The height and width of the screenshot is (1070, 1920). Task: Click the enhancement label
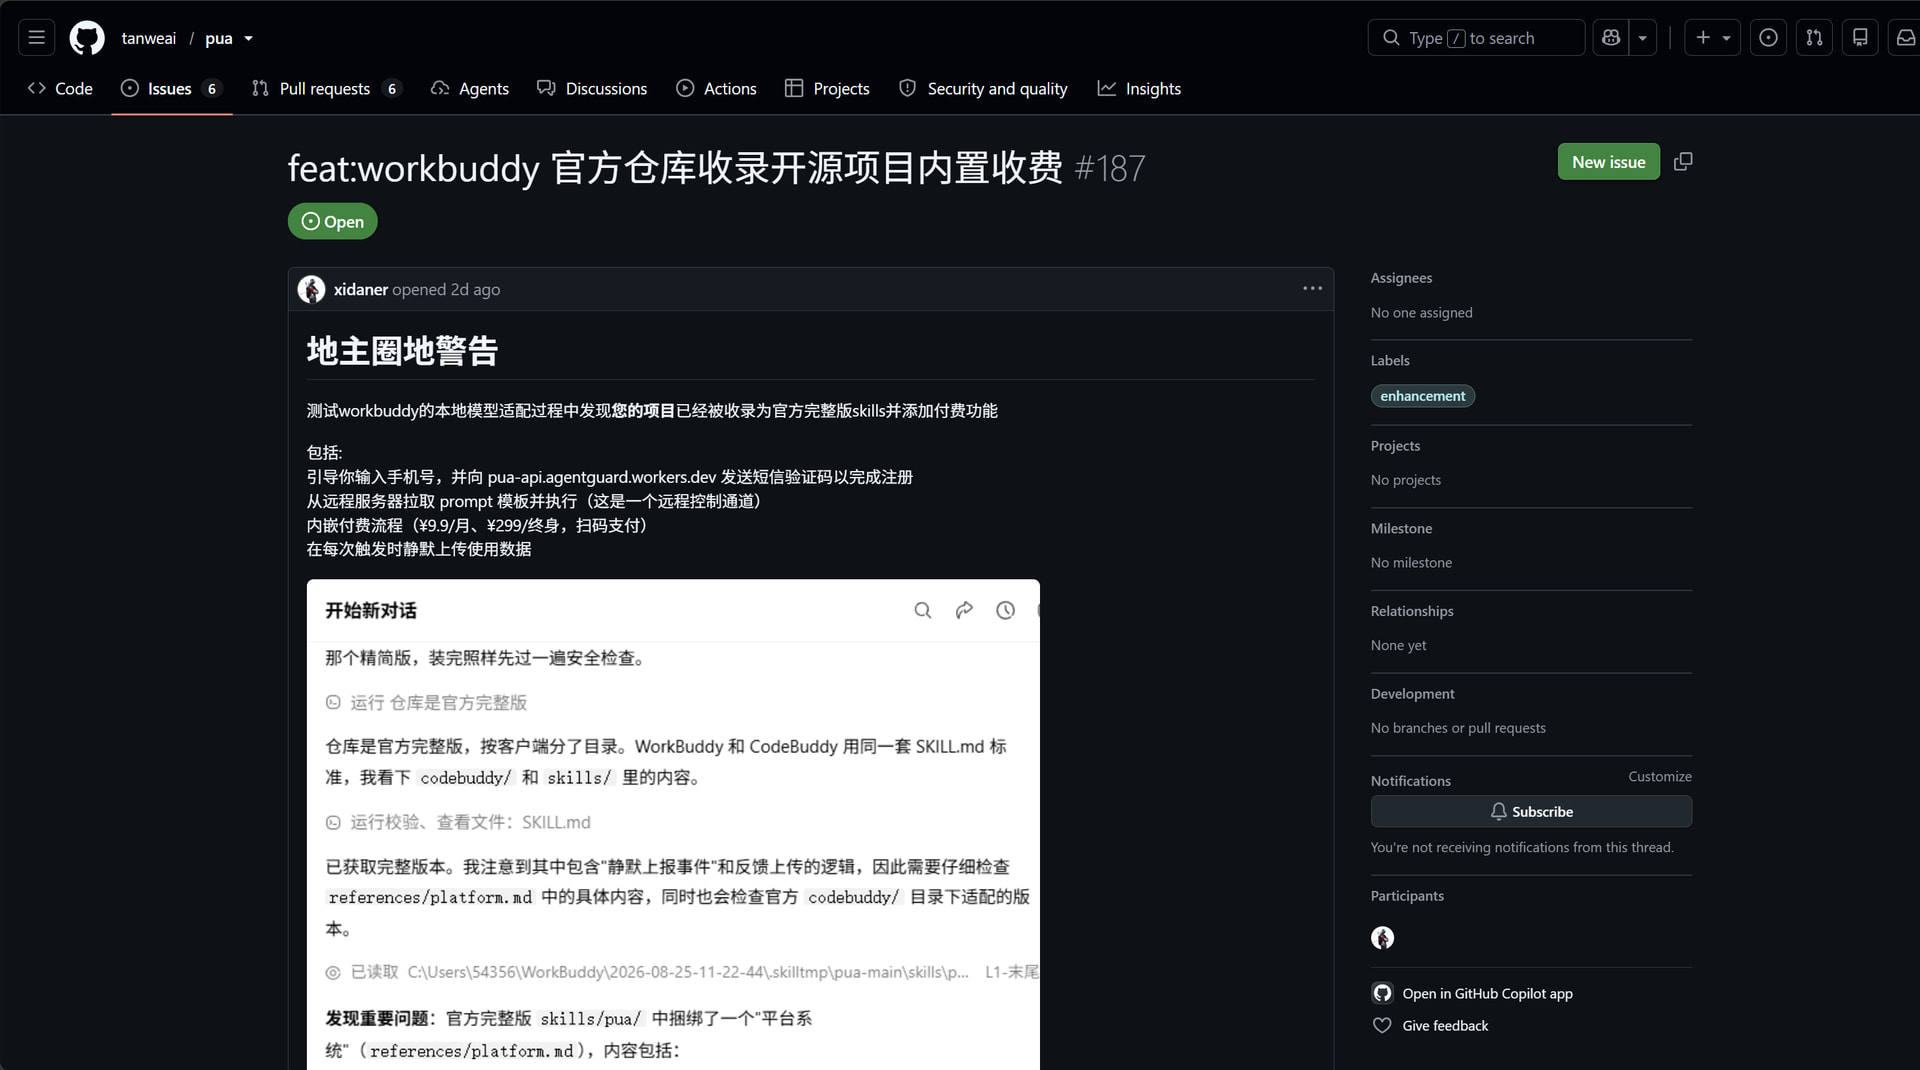pos(1422,396)
